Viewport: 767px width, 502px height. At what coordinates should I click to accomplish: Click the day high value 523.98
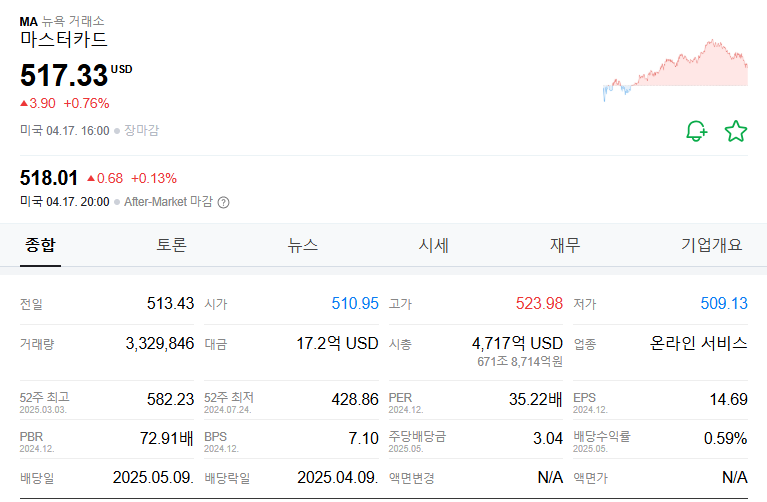pyautogui.click(x=539, y=303)
